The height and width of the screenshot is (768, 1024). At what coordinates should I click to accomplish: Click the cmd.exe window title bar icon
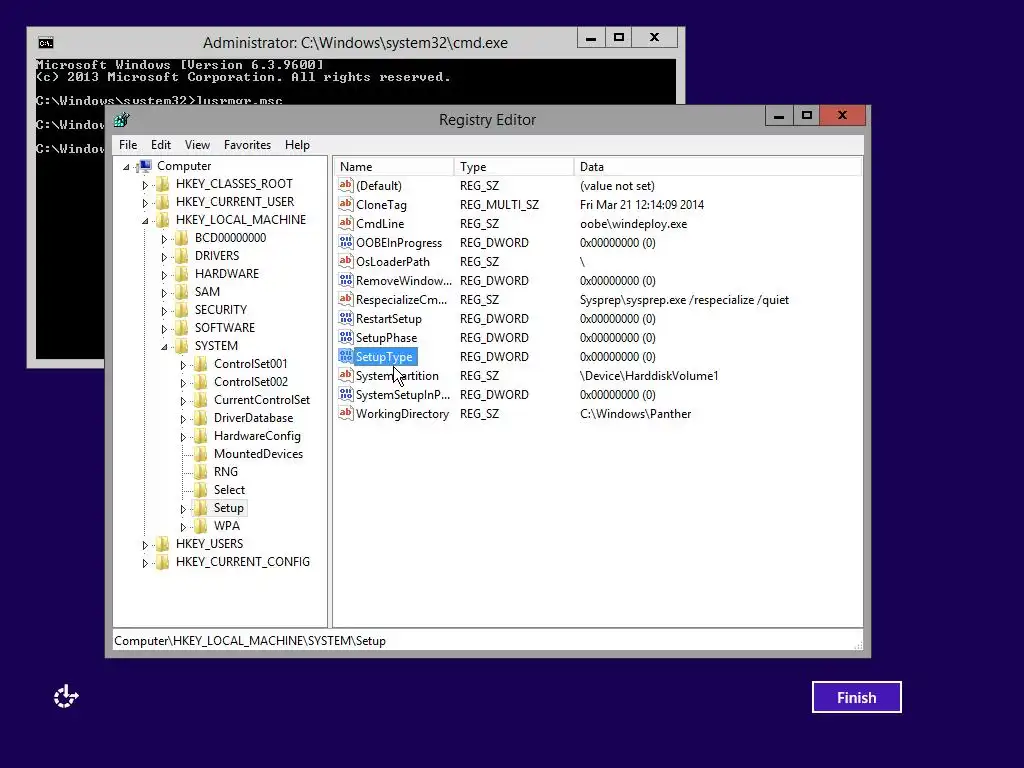click(46, 43)
